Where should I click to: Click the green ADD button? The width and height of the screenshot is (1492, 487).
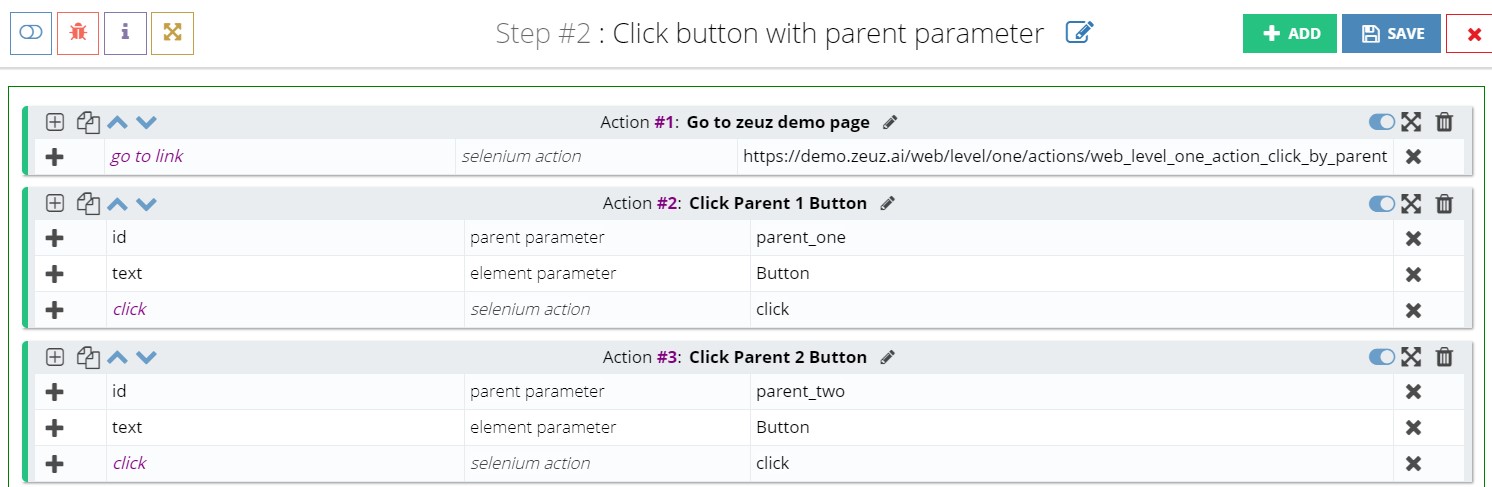(1290, 33)
